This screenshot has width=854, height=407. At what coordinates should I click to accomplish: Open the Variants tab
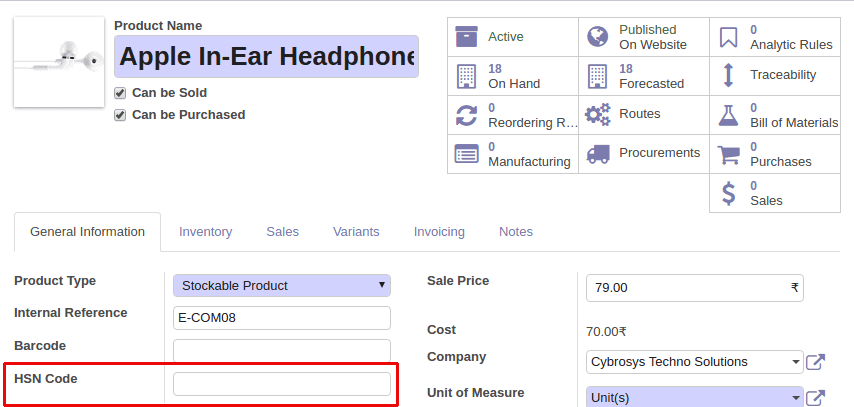coord(356,232)
